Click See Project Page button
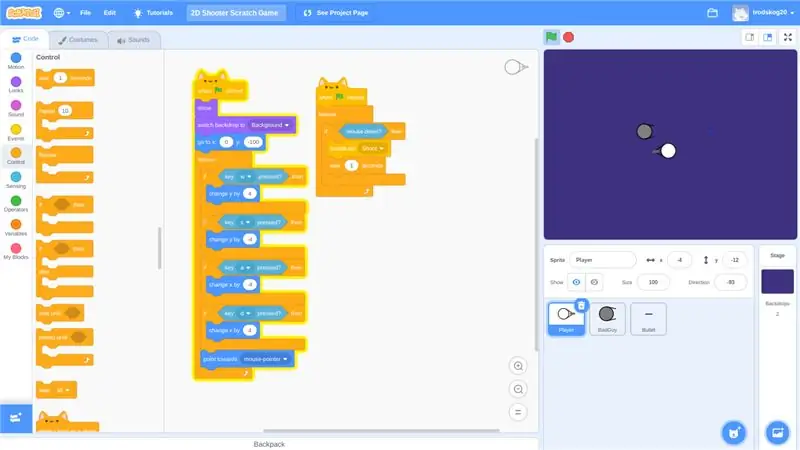Viewport: 800px width, 450px height. [x=336, y=13]
